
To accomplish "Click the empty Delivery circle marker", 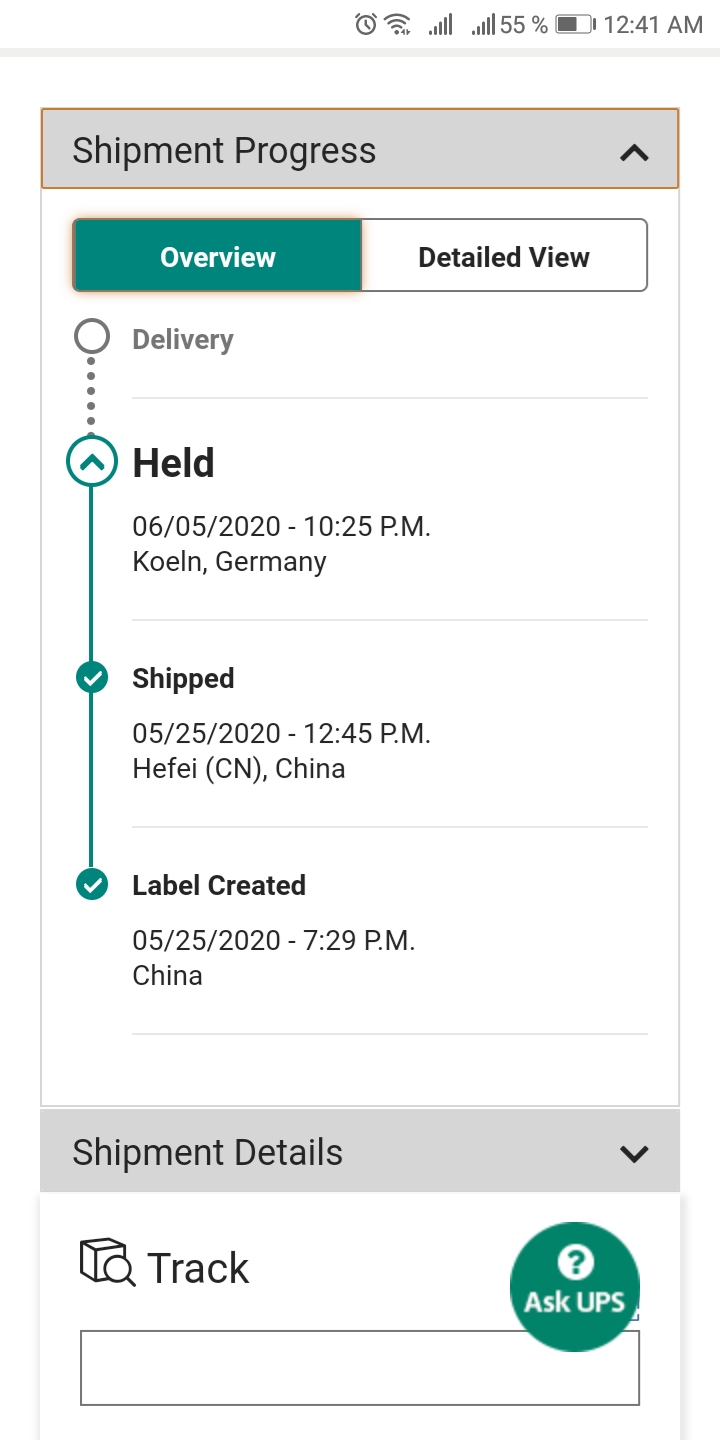I will tap(92, 337).
